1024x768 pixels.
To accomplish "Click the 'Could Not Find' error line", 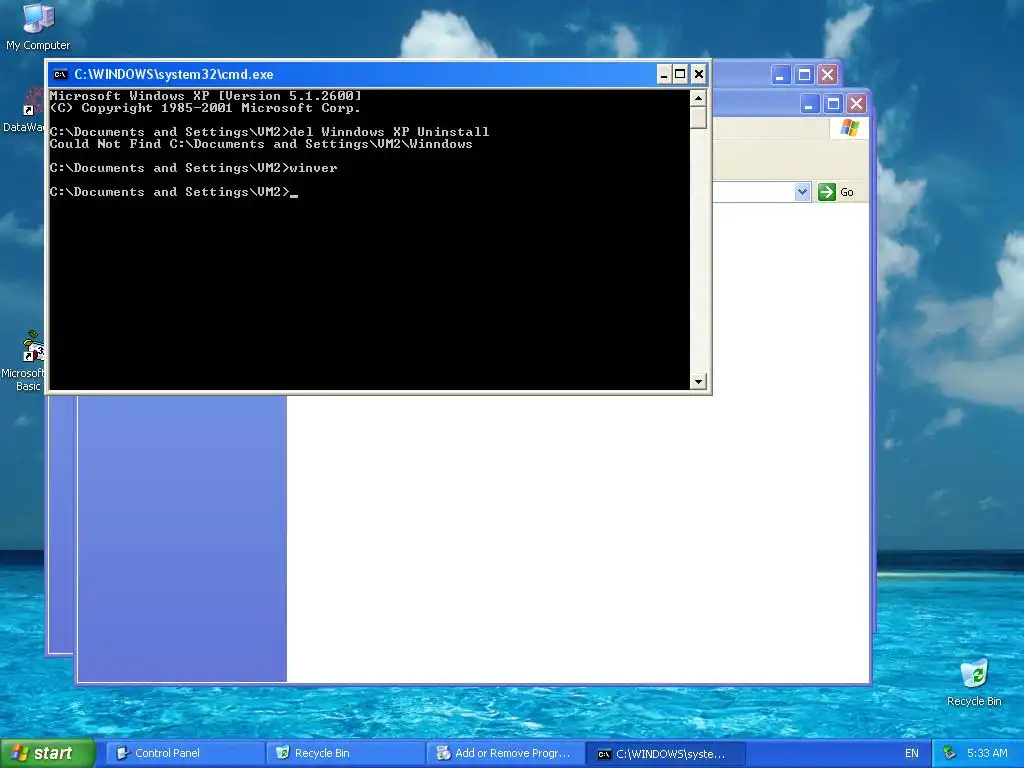I will [x=261, y=144].
